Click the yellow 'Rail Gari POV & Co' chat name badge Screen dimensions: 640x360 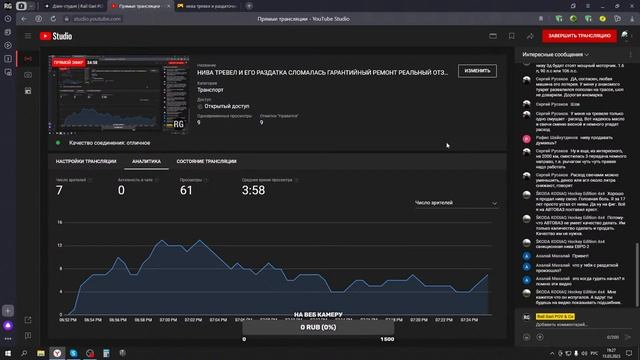pos(555,316)
